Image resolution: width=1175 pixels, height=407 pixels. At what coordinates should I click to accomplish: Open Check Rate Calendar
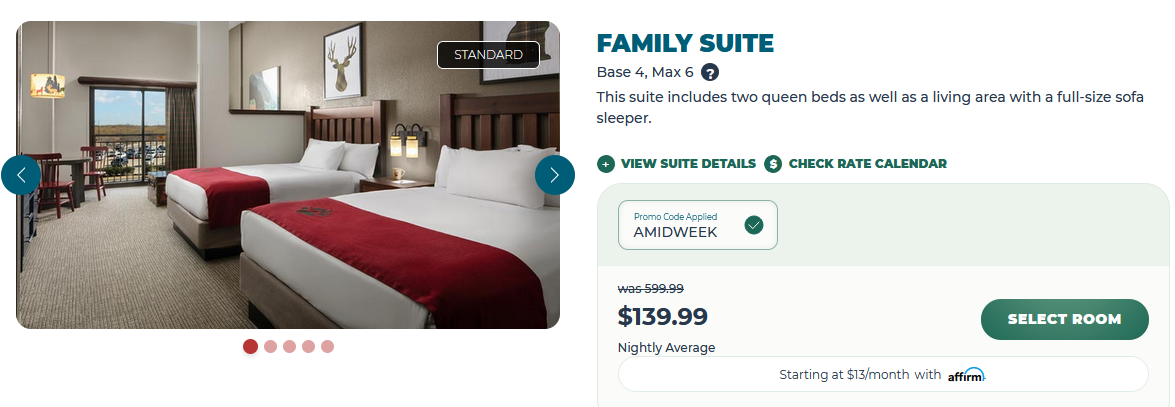867,164
